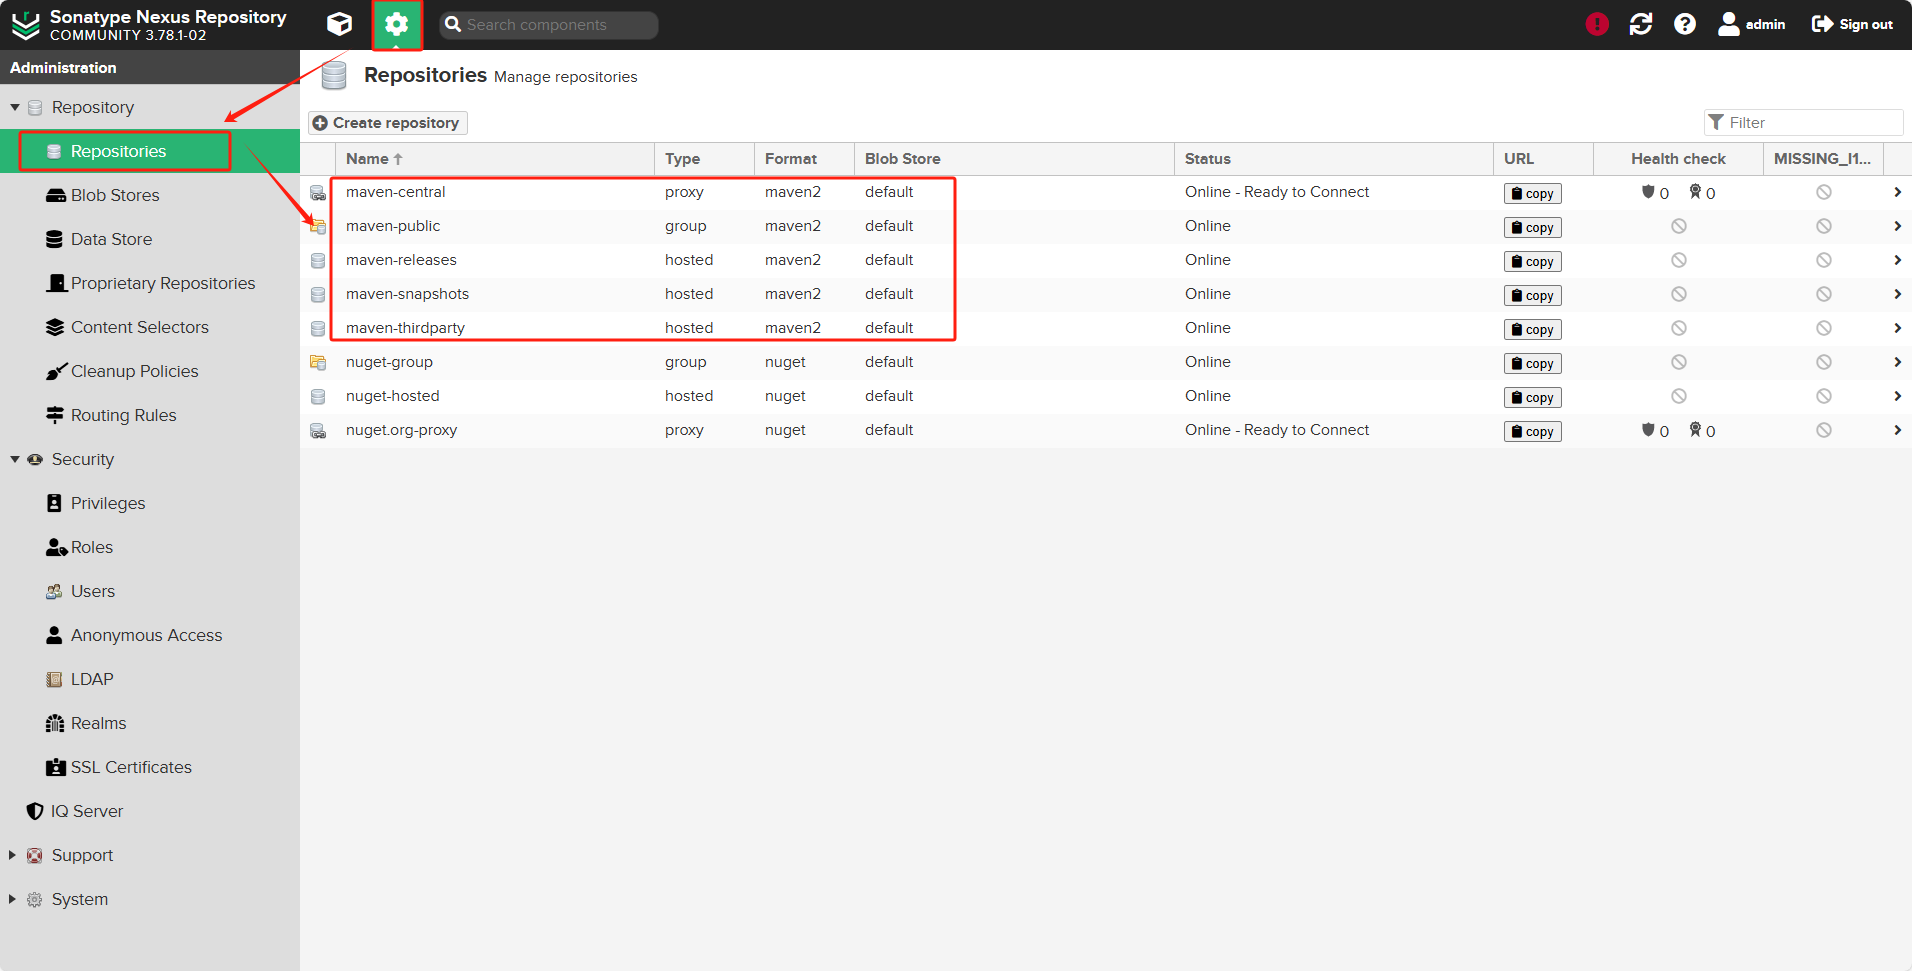Copy URL of maven-releases repository

point(1532,261)
